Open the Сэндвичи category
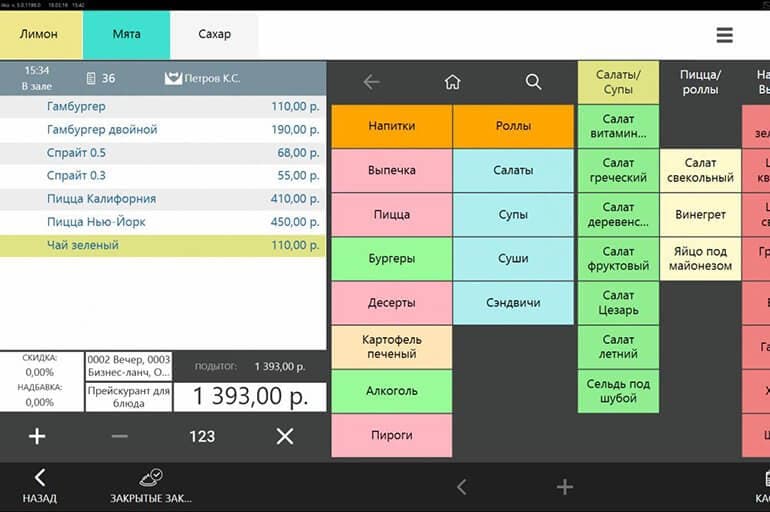Viewport: 770px width, 512px height. click(513, 303)
